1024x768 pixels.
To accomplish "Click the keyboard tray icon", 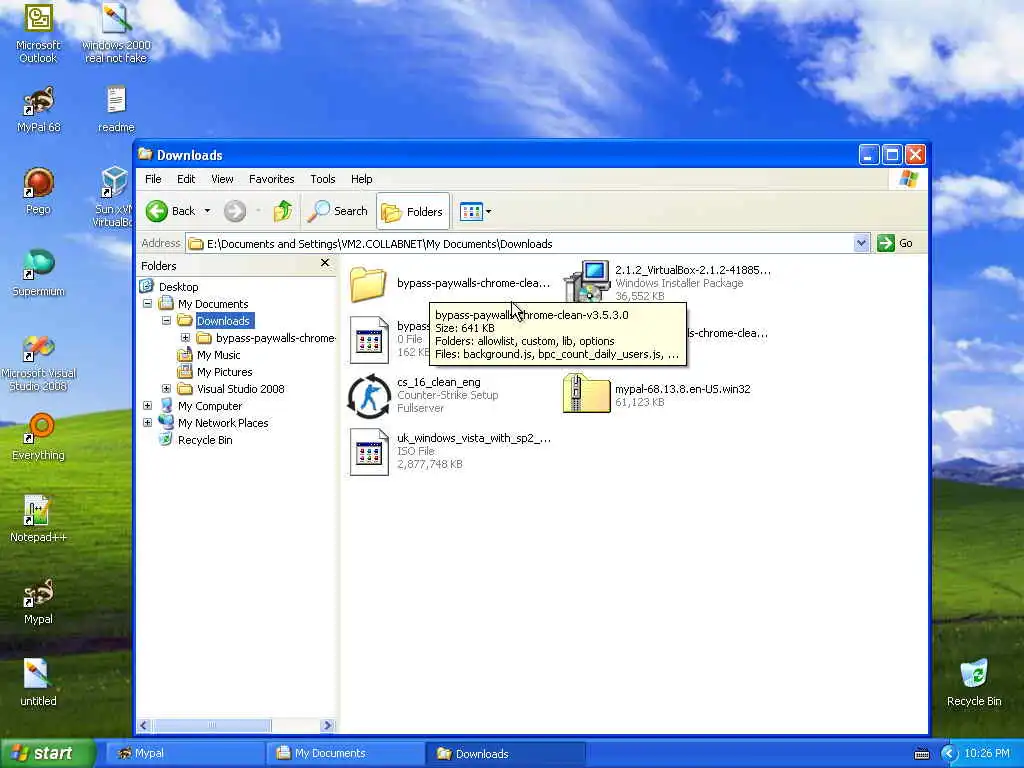I will point(921,754).
